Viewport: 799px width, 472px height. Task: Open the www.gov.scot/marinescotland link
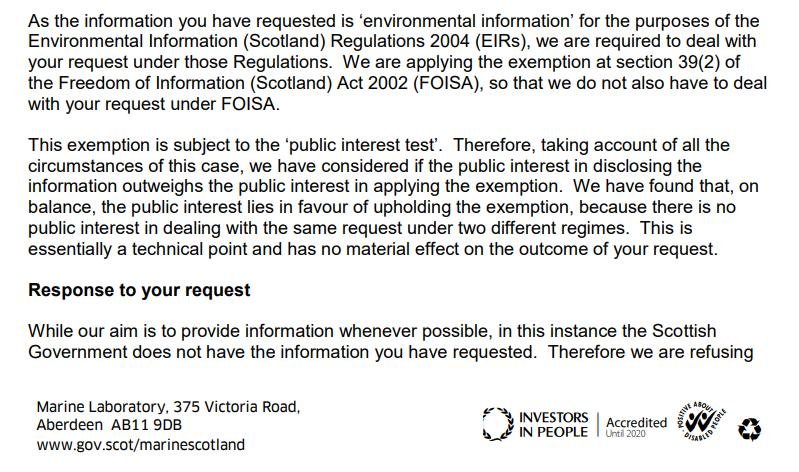pyautogui.click(x=140, y=443)
